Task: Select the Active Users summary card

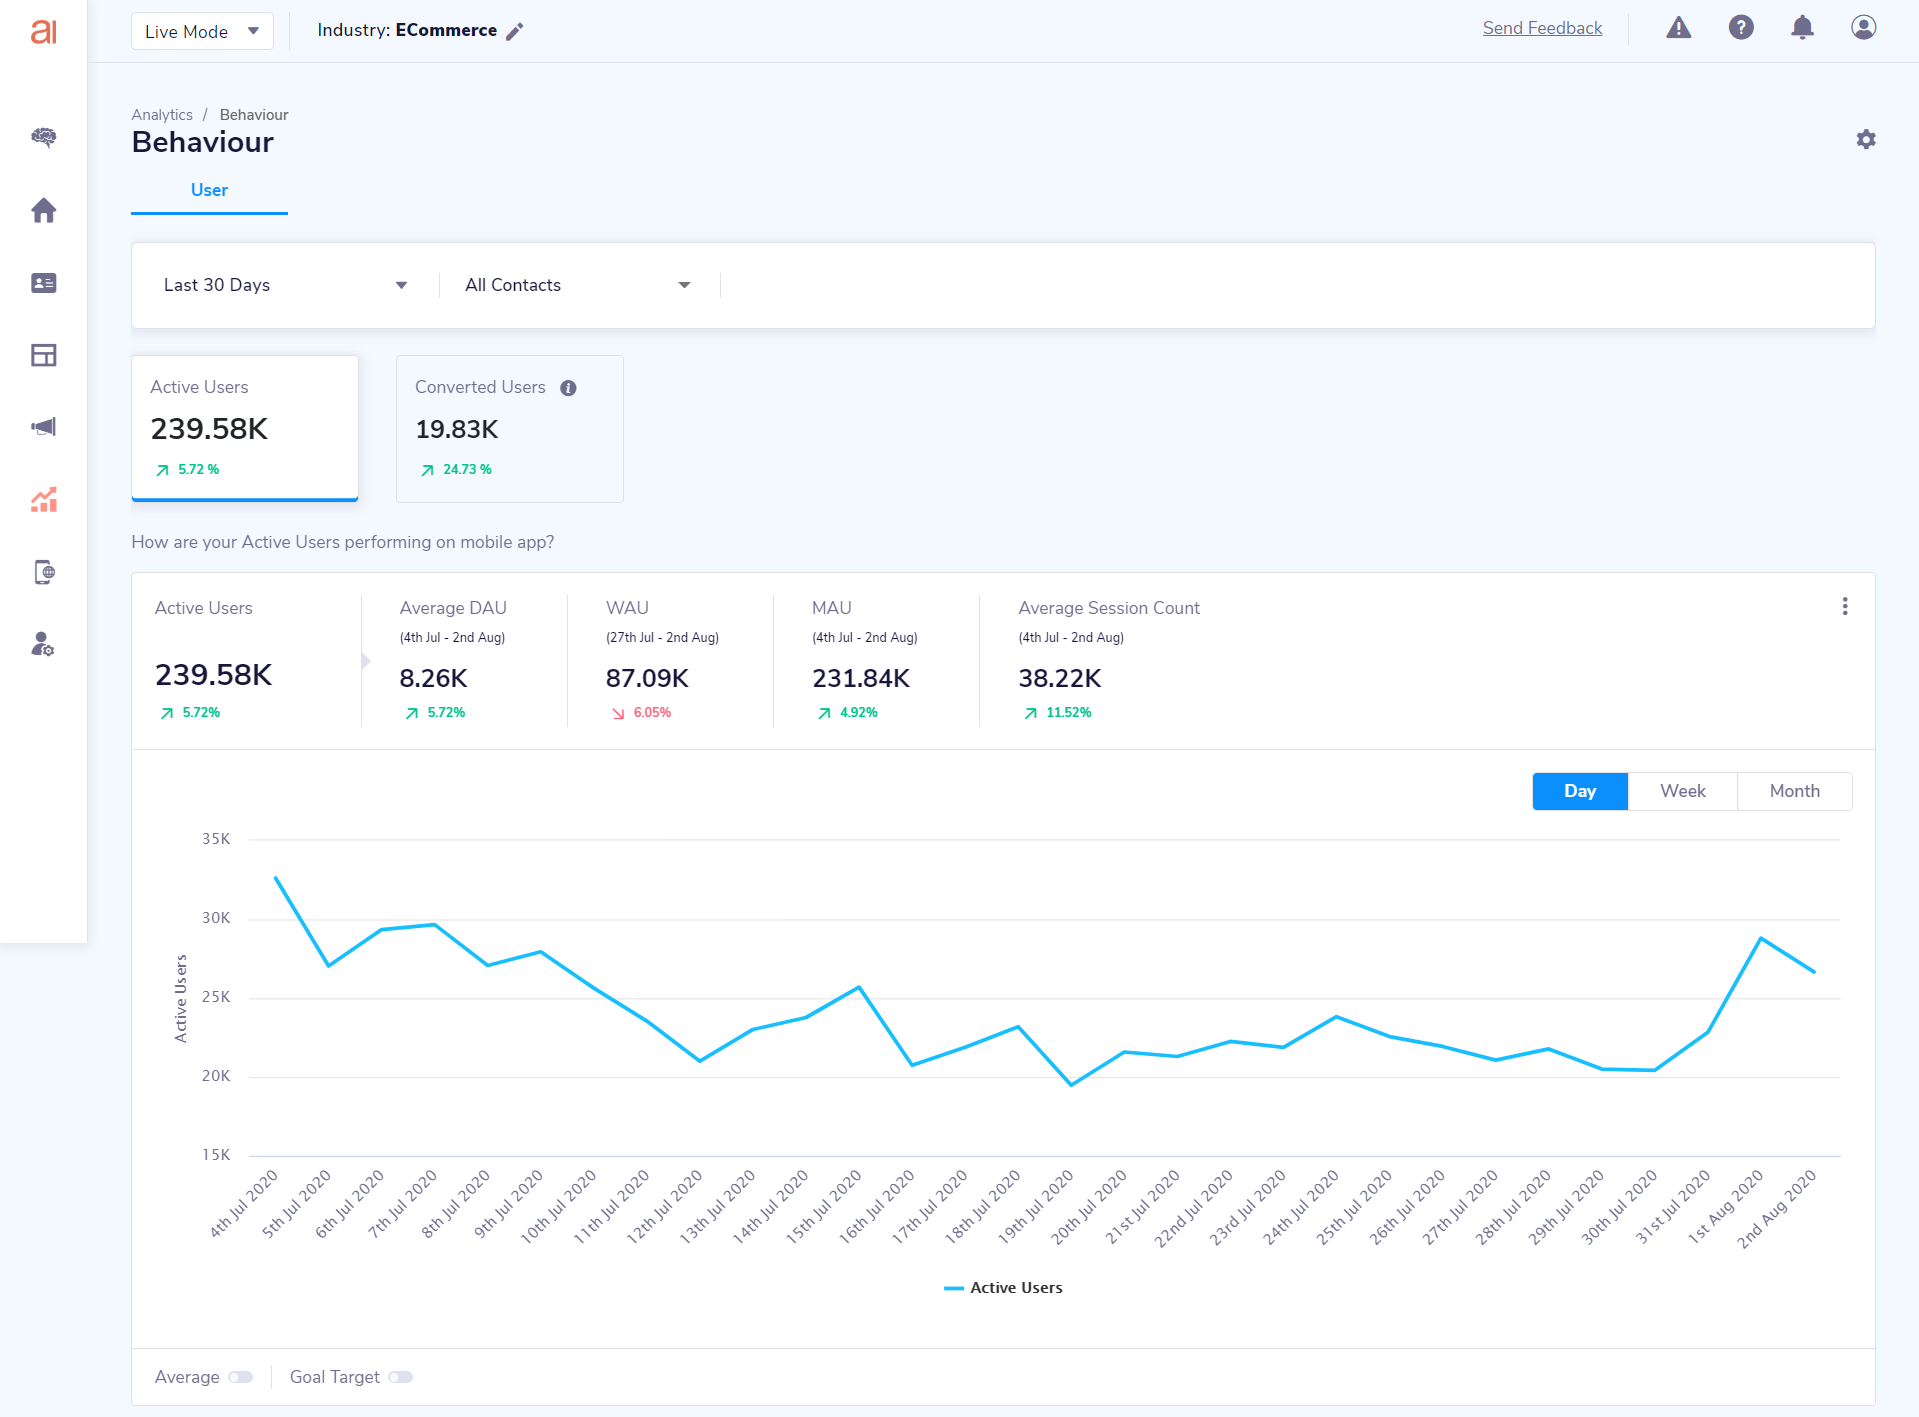Action: (x=245, y=428)
